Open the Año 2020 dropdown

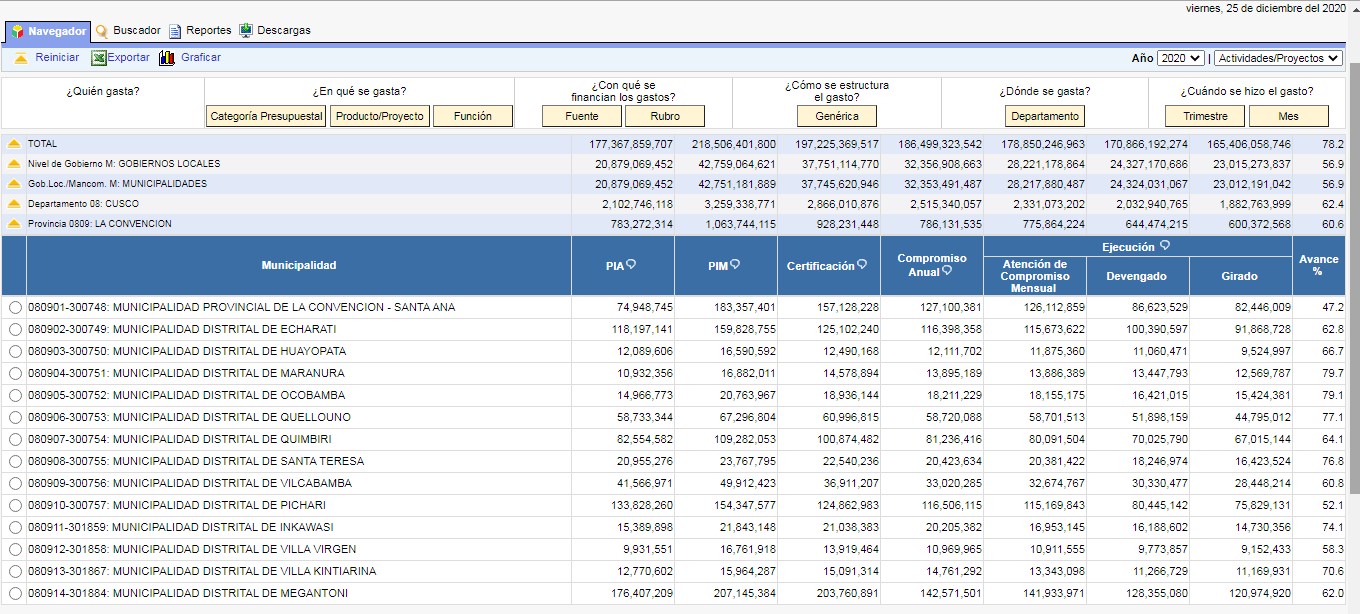point(1180,59)
